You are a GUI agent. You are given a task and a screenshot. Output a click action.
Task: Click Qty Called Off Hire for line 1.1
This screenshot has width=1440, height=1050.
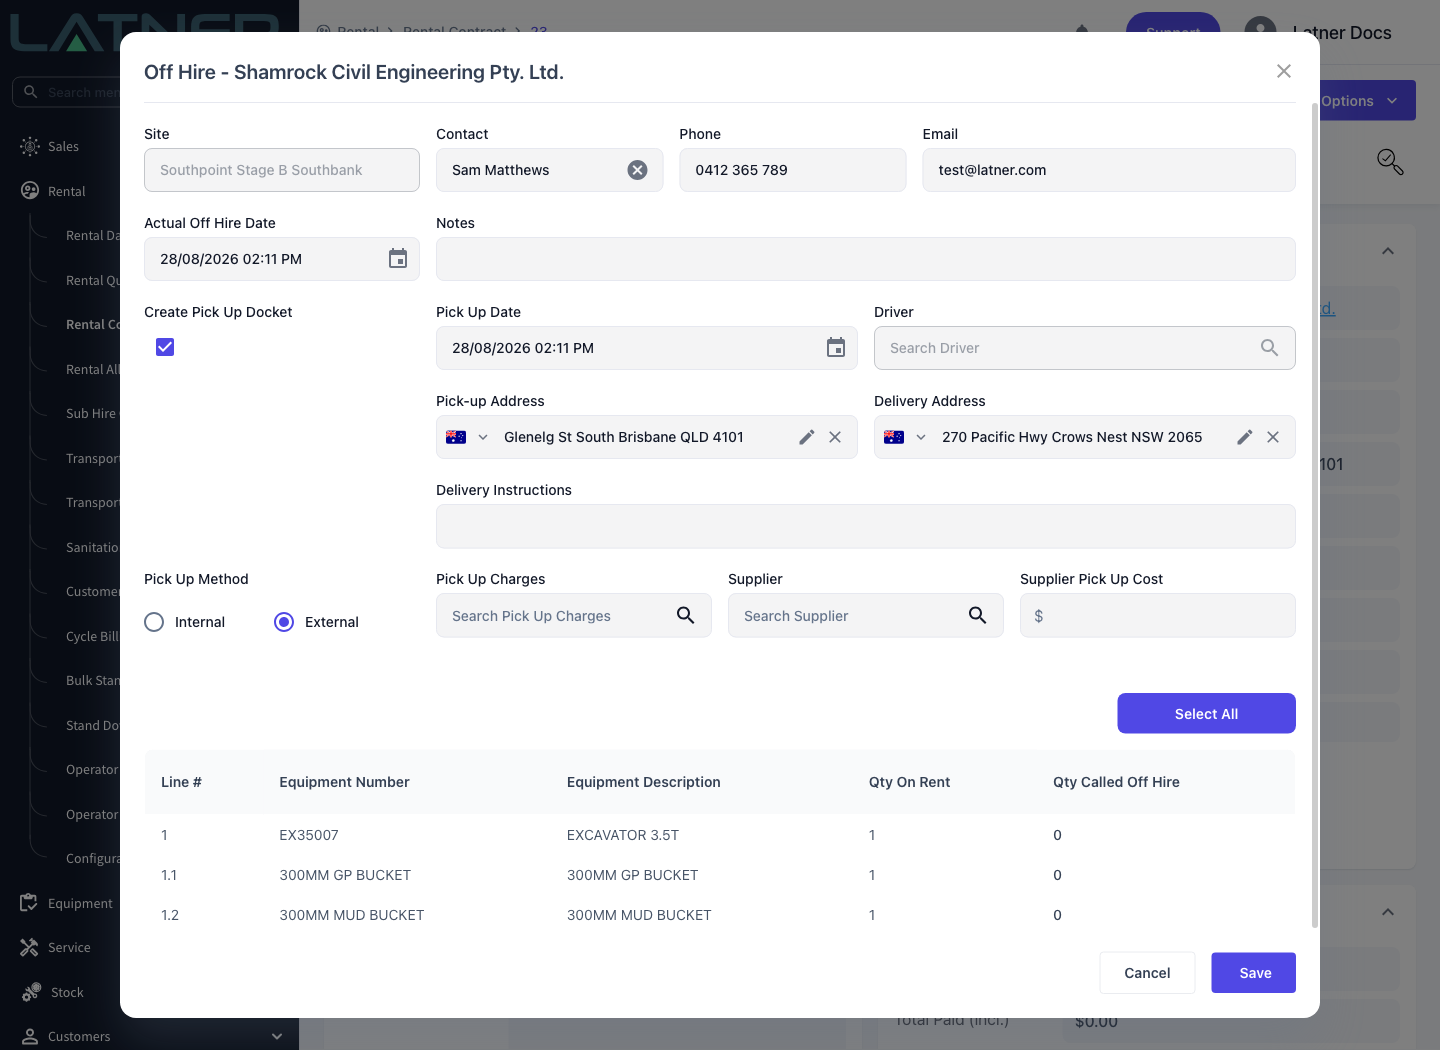pyautogui.click(x=1057, y=875)
